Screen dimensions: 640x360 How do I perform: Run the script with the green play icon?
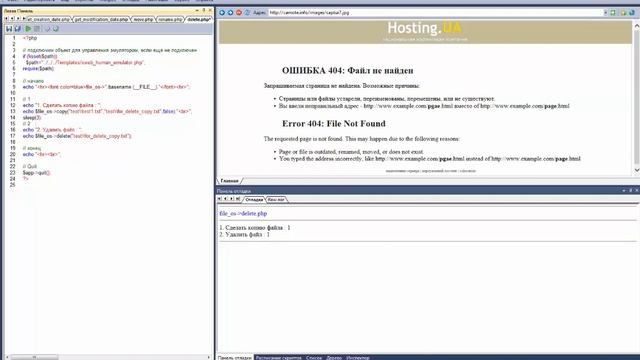28,29
